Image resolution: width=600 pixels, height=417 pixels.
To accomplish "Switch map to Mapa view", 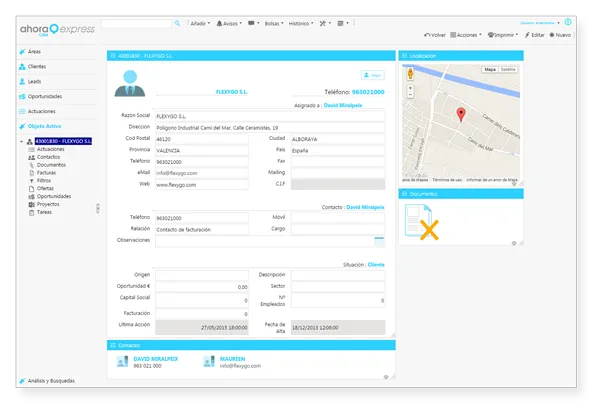I will coord(490,70).
